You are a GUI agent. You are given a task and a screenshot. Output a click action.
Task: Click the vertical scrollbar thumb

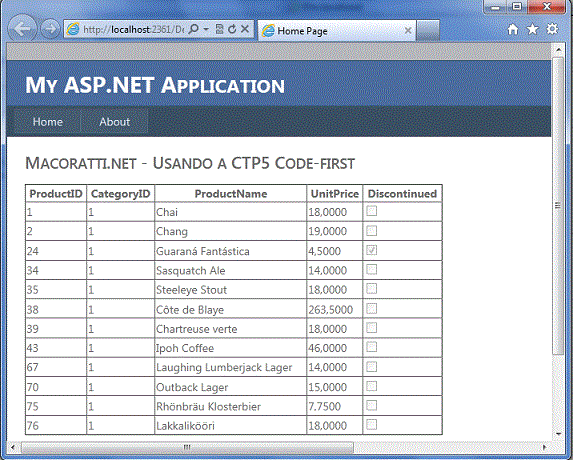point(558,205)
